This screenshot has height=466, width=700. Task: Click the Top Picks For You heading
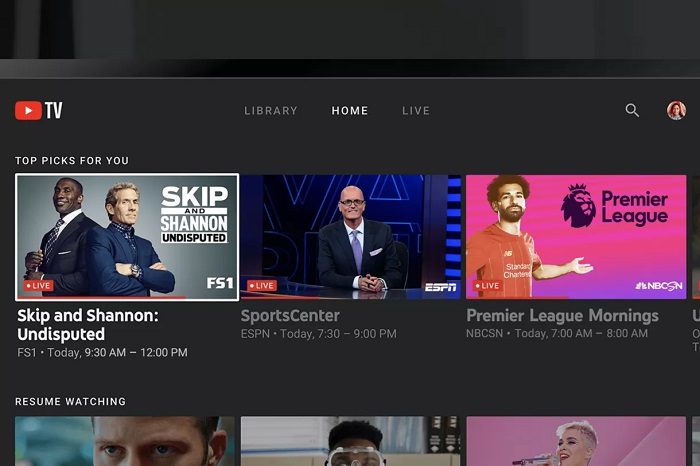coord(72,161)
